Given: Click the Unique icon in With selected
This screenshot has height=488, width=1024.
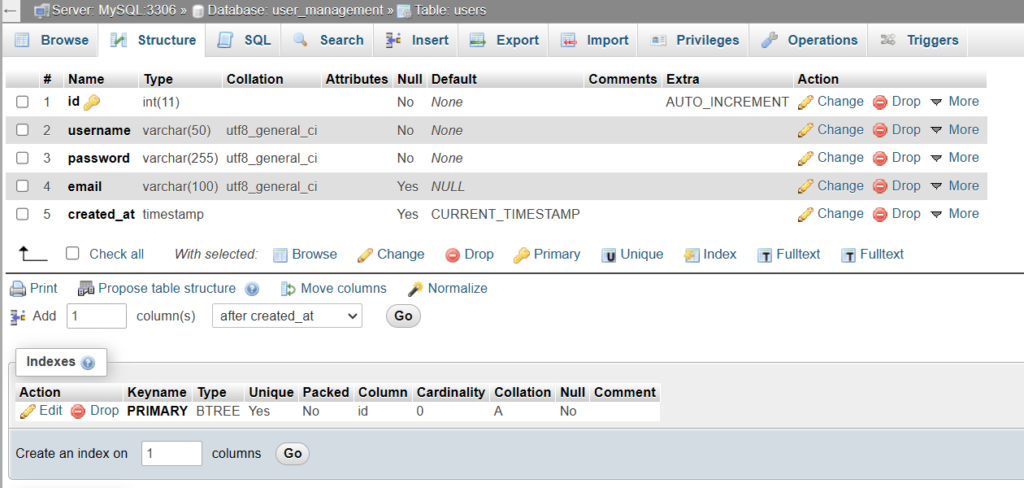Looking at the screenshot, I should tap(609, 255).
